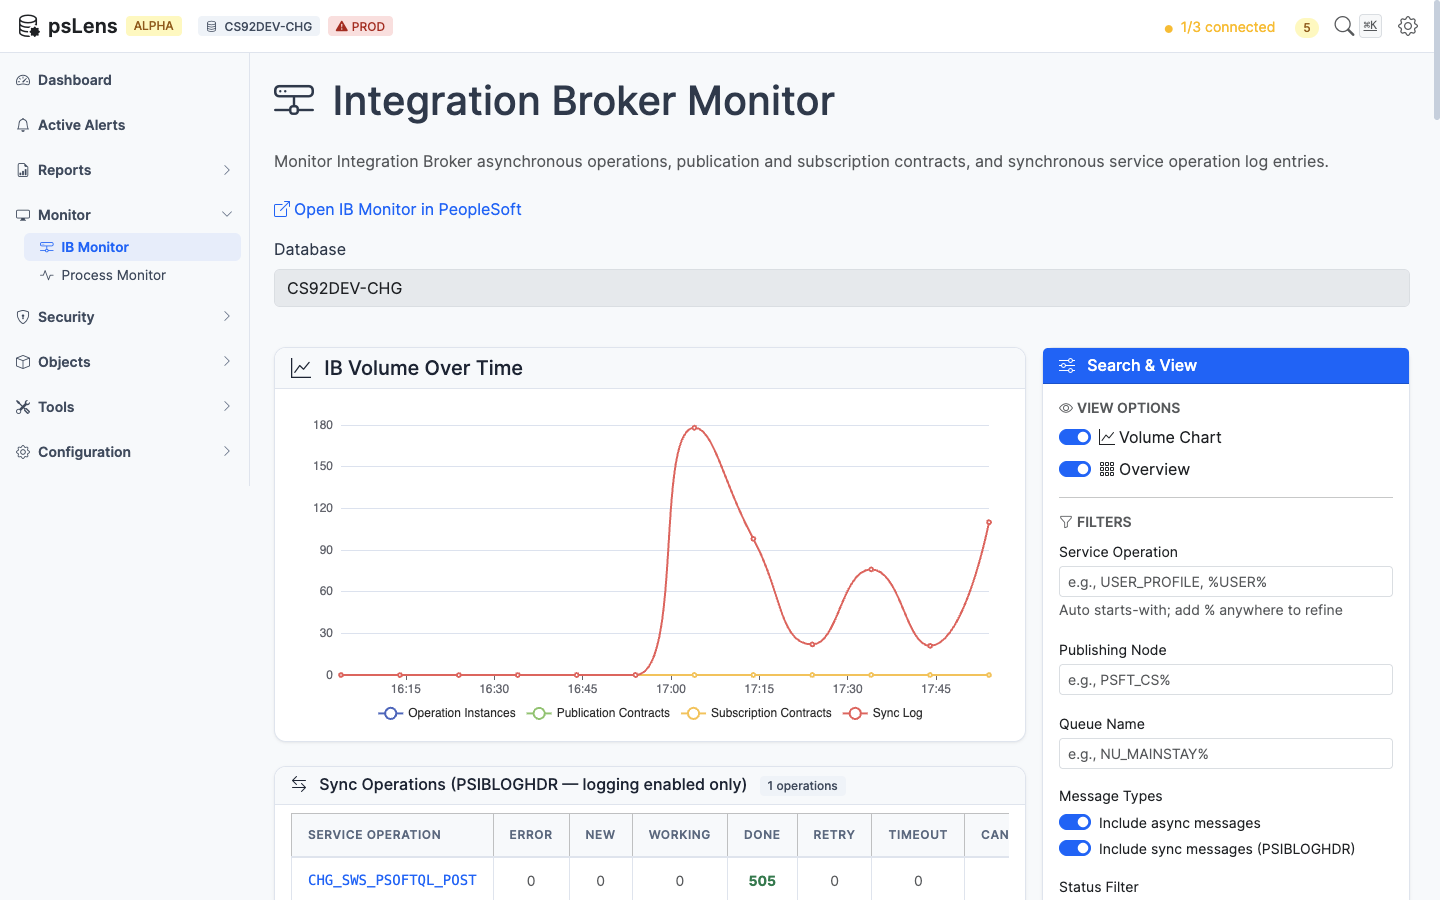
Task: Collapse the Monitor chevron
Action: coord(227,215)
